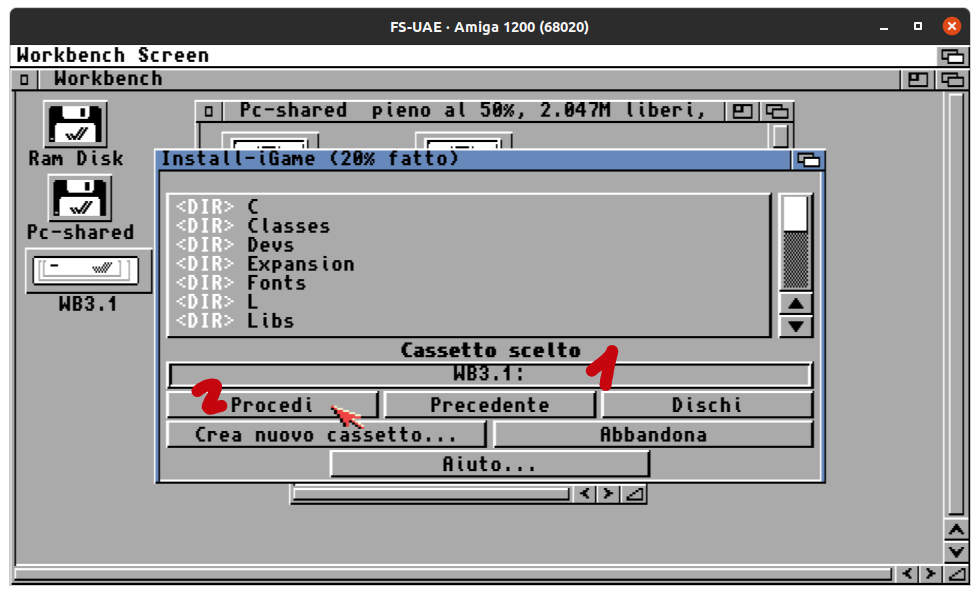
Task: Click Pc-shared window zoom gadget
Action: point(742,111)
